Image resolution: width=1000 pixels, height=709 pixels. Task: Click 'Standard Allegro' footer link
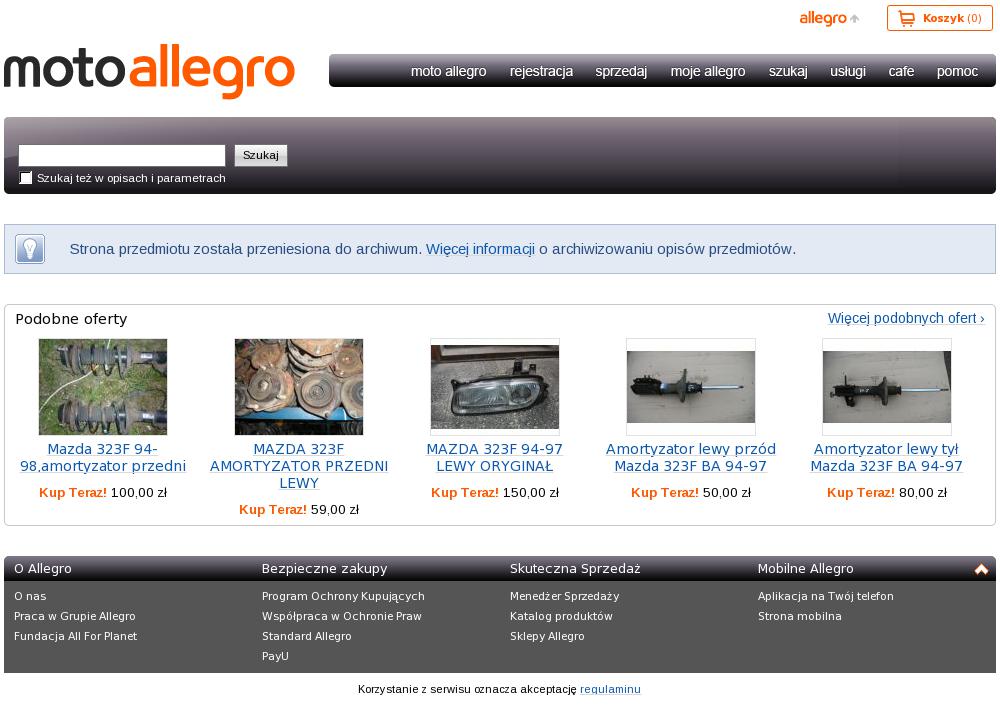pos(307,636)
